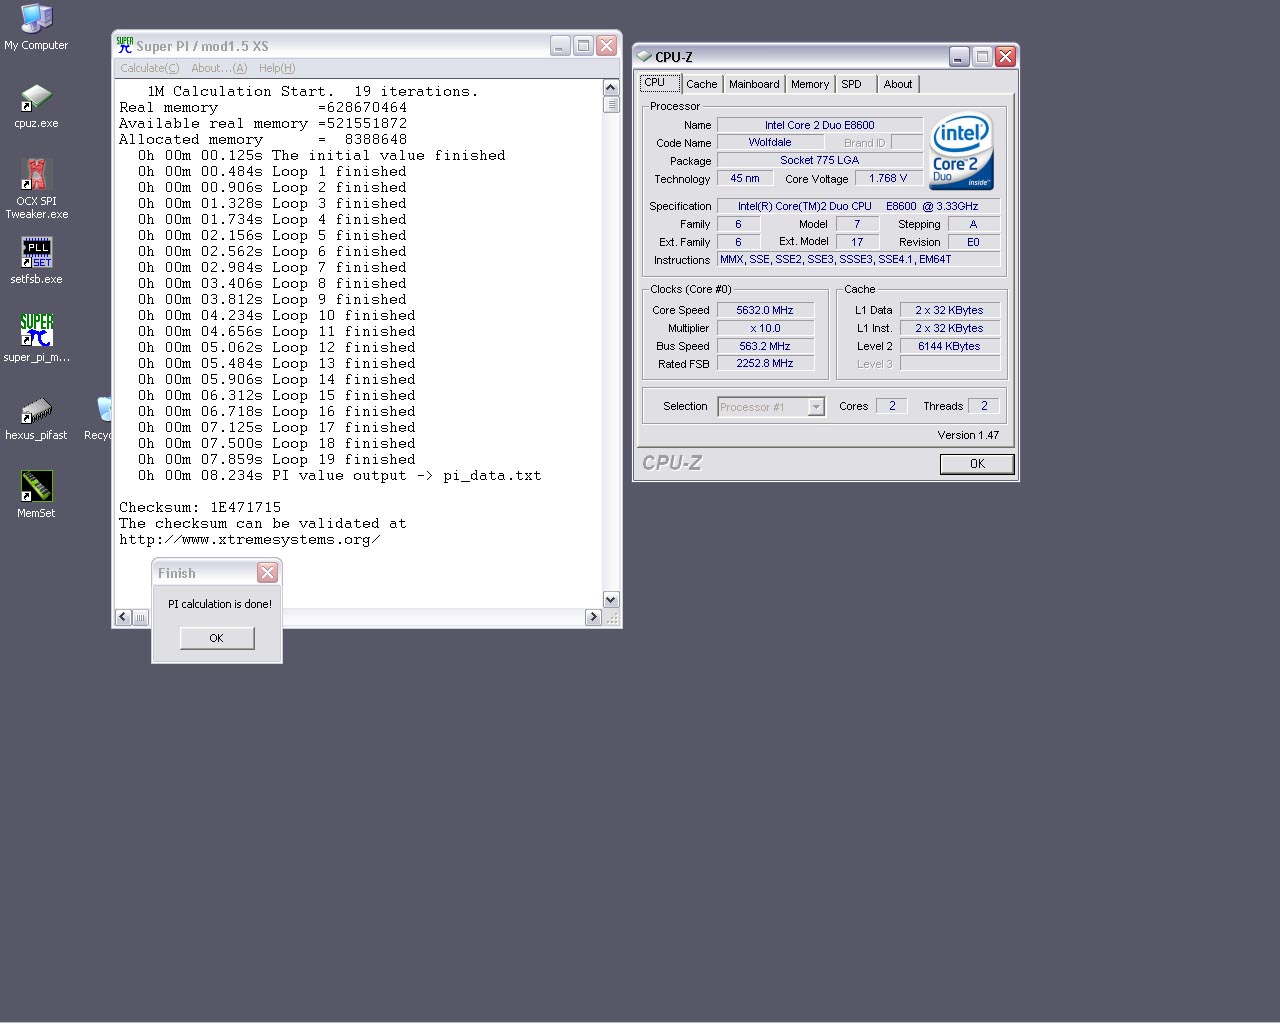Click the Instructions field MMX, SSE list
Image resolution: width=1280 pixels, height=1024 pixels.
click(858, 259)
